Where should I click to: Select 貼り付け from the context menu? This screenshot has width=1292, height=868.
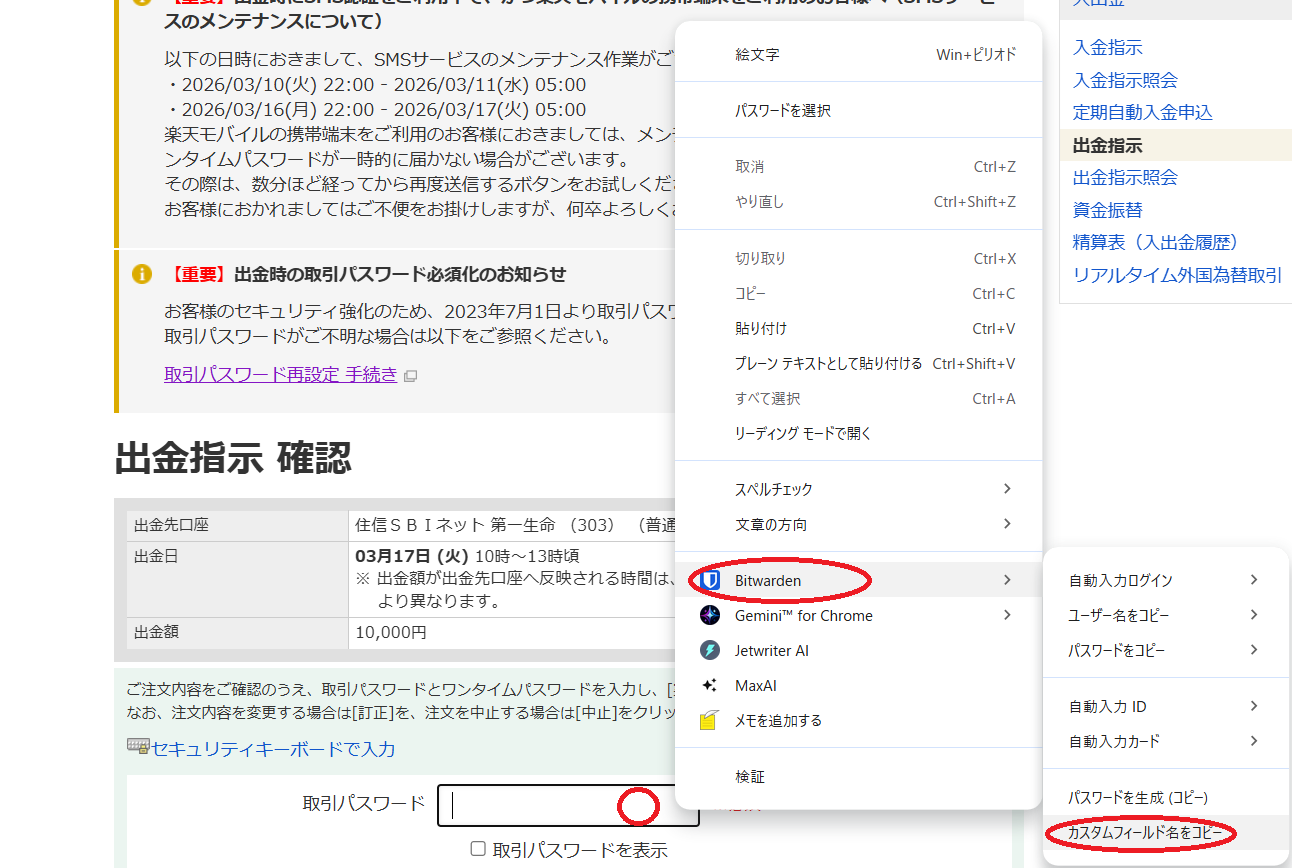pyautogui.click(x=761, y=328)
